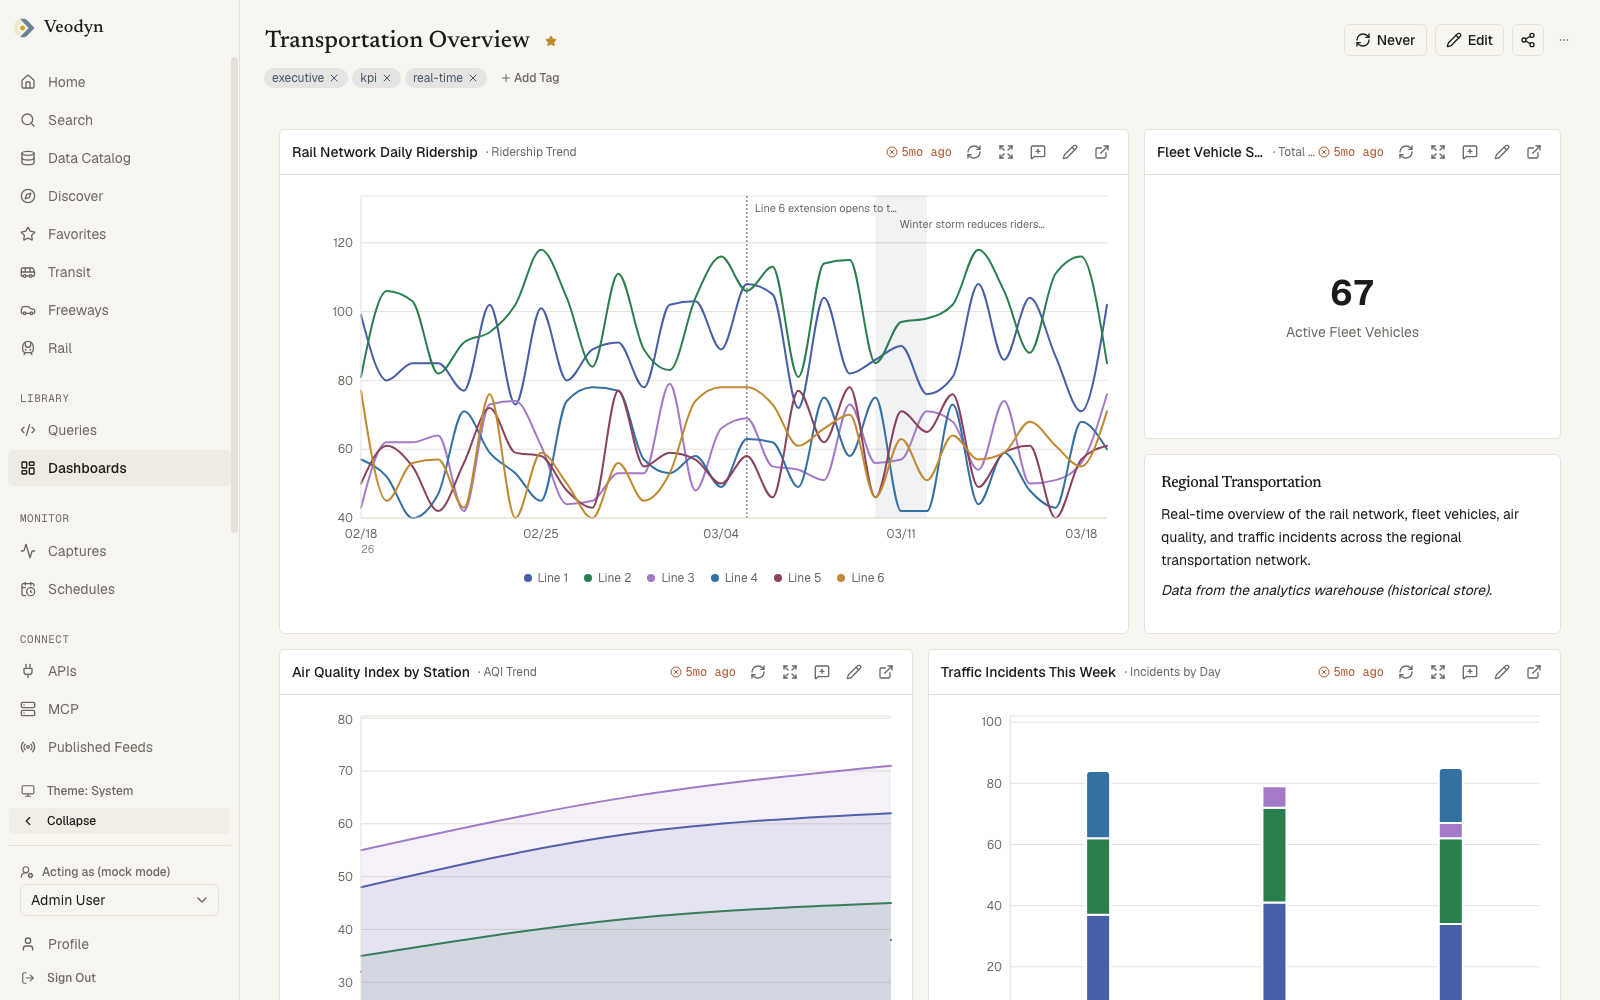Click the share dashboard icon
The height and width of the screenshot is (1000, 1600).
tap(1528, 40)
